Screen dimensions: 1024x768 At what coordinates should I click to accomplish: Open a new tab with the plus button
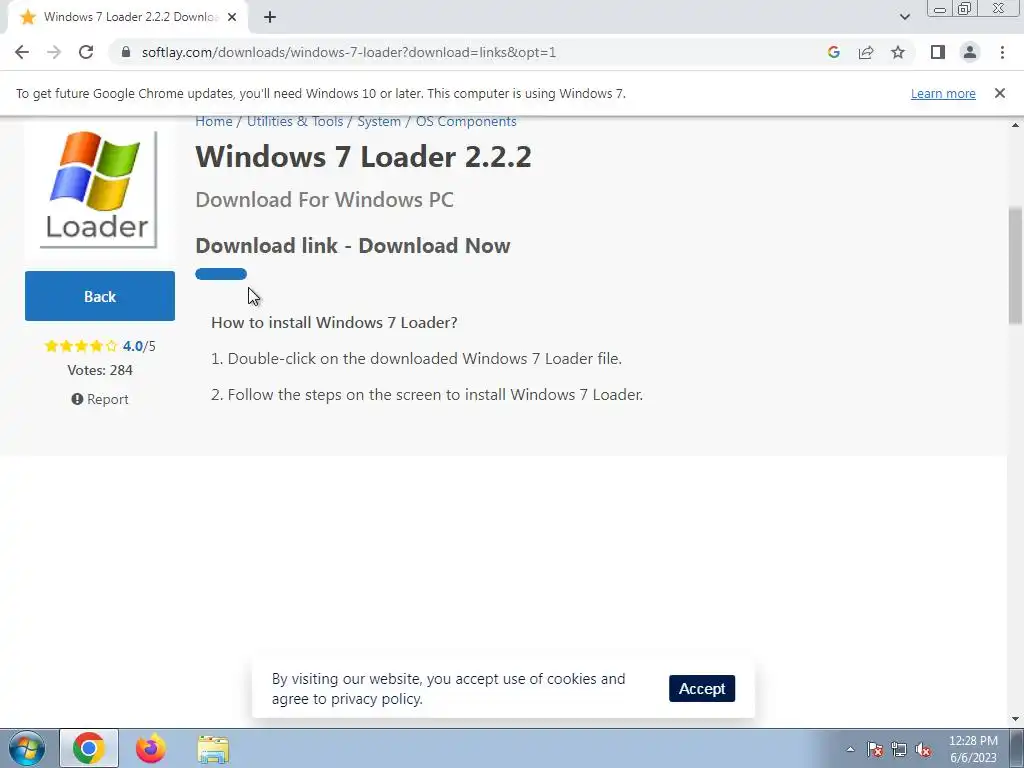pyautogui.click(x=270, y=17)
